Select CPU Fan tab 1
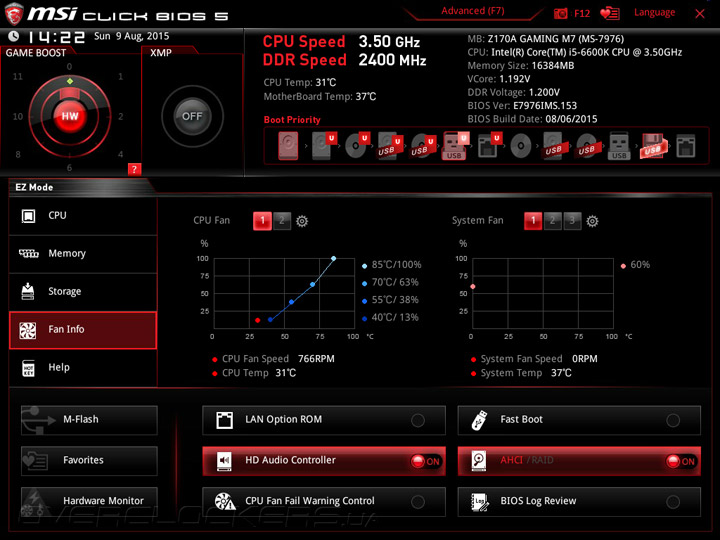Screen dimensions: 720x540 (262, 221)
